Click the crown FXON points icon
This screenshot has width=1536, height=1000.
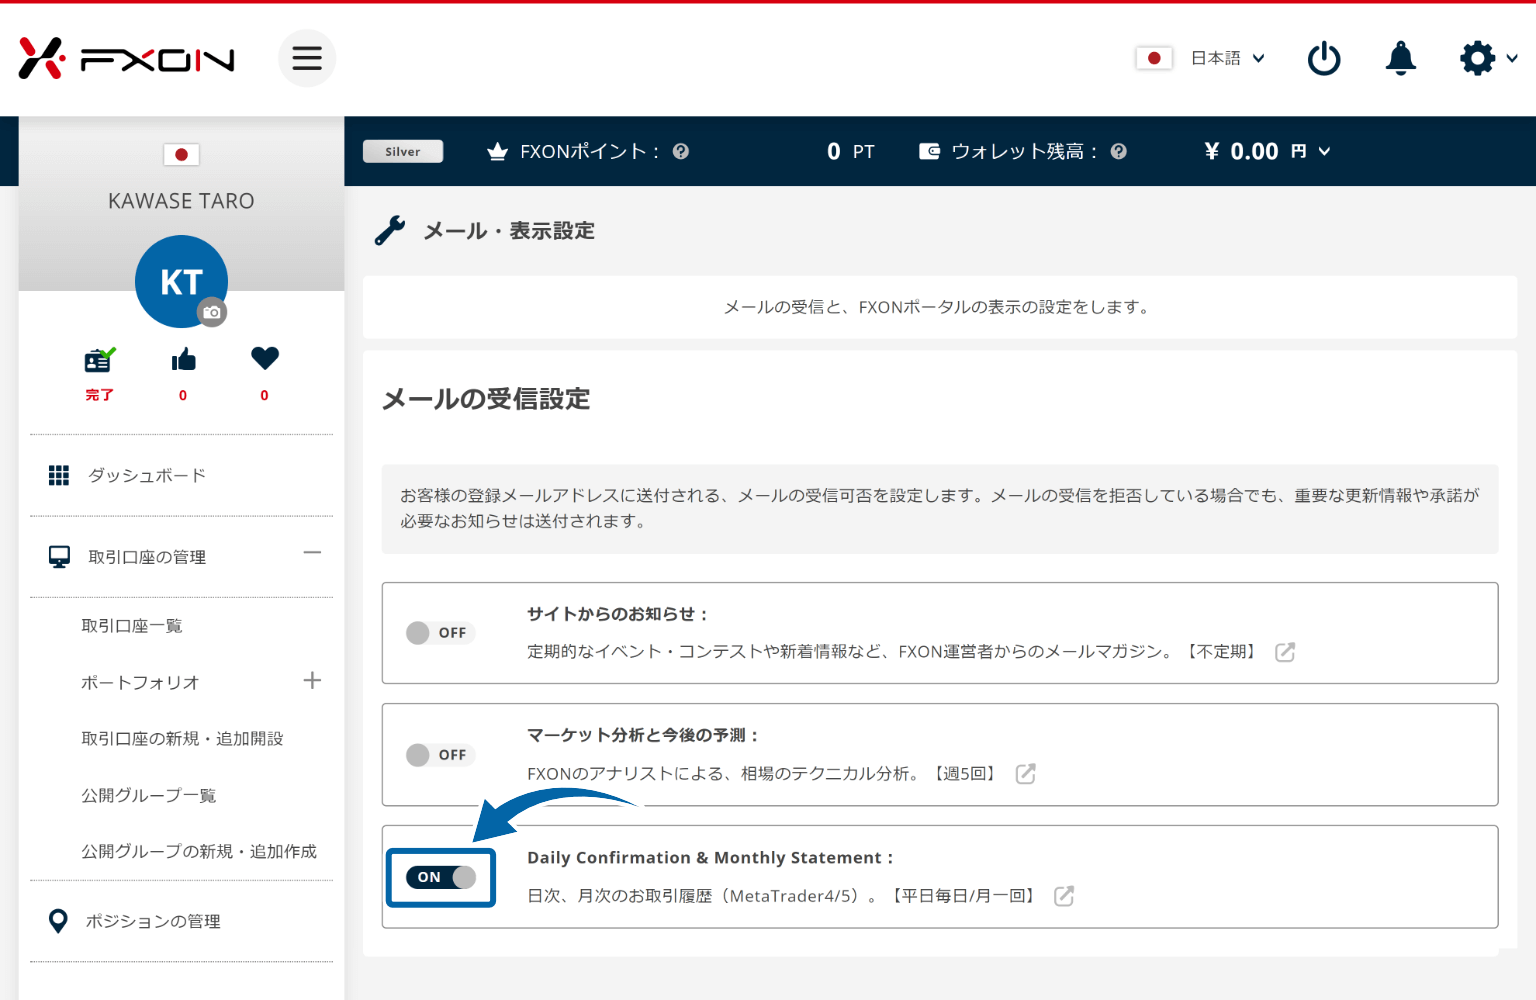pos(497,152)
